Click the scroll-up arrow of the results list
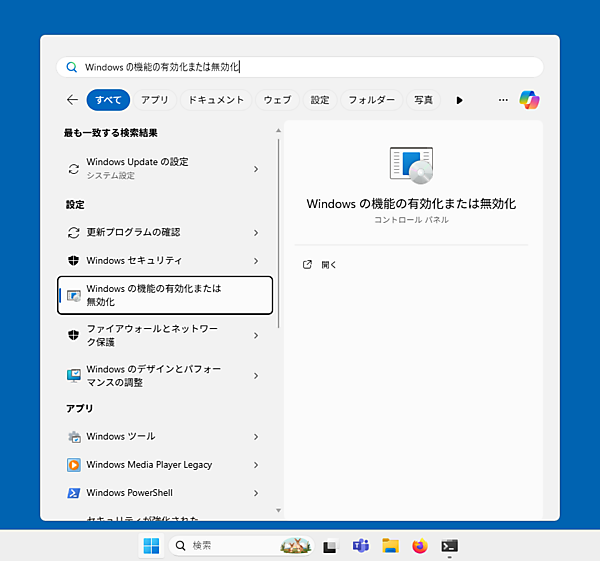The height and width of the screenshot is (561, 600). coord(278,131)
